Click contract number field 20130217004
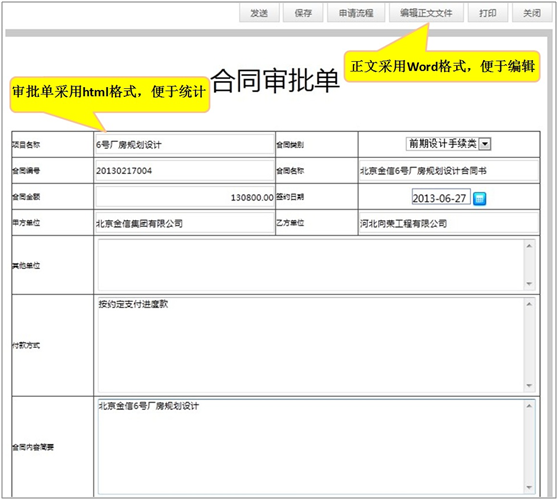This screenshot has height=500, width=559. [184, 171]
